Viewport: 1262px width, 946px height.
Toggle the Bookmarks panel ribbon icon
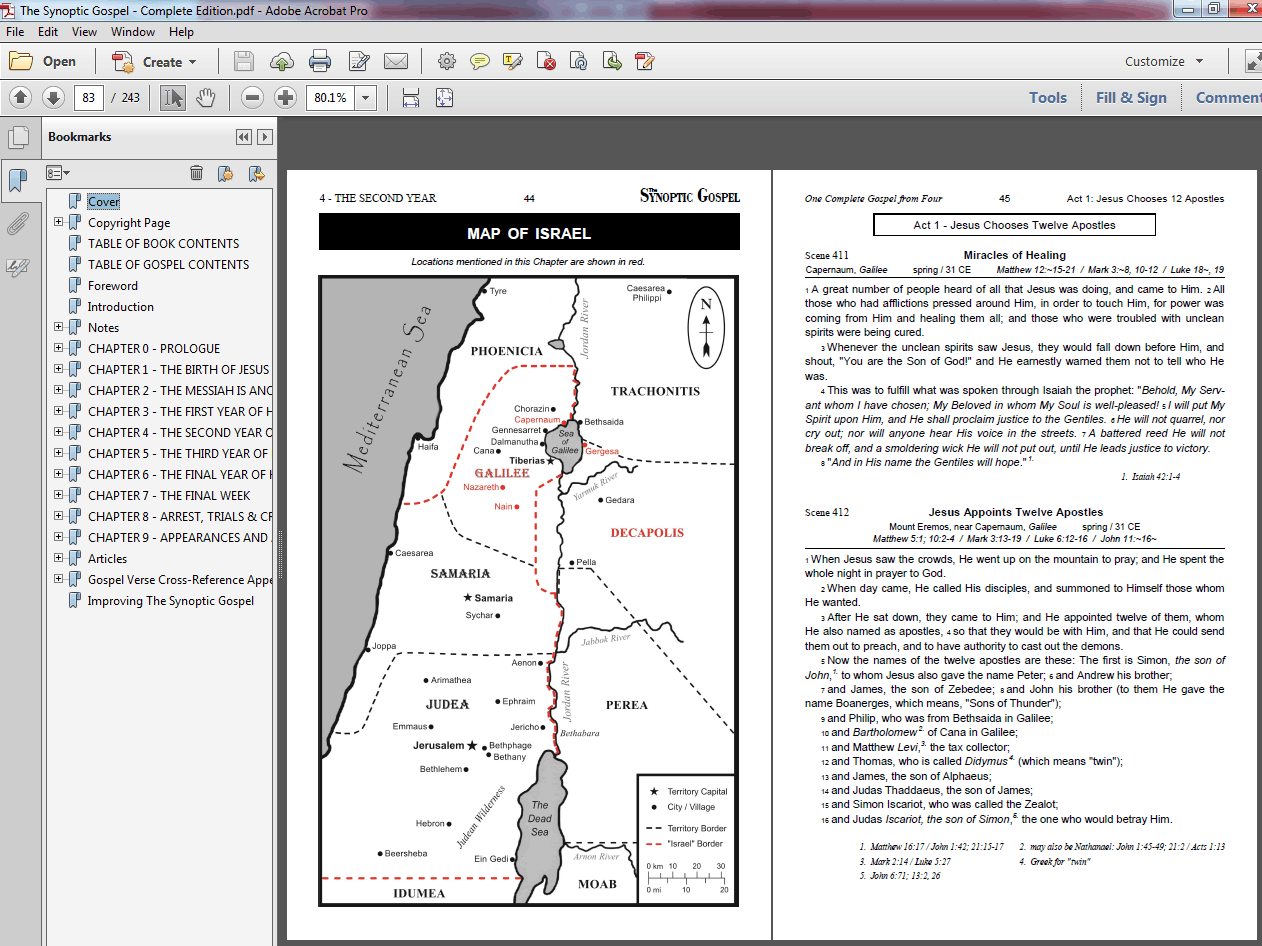pos(17,181)
